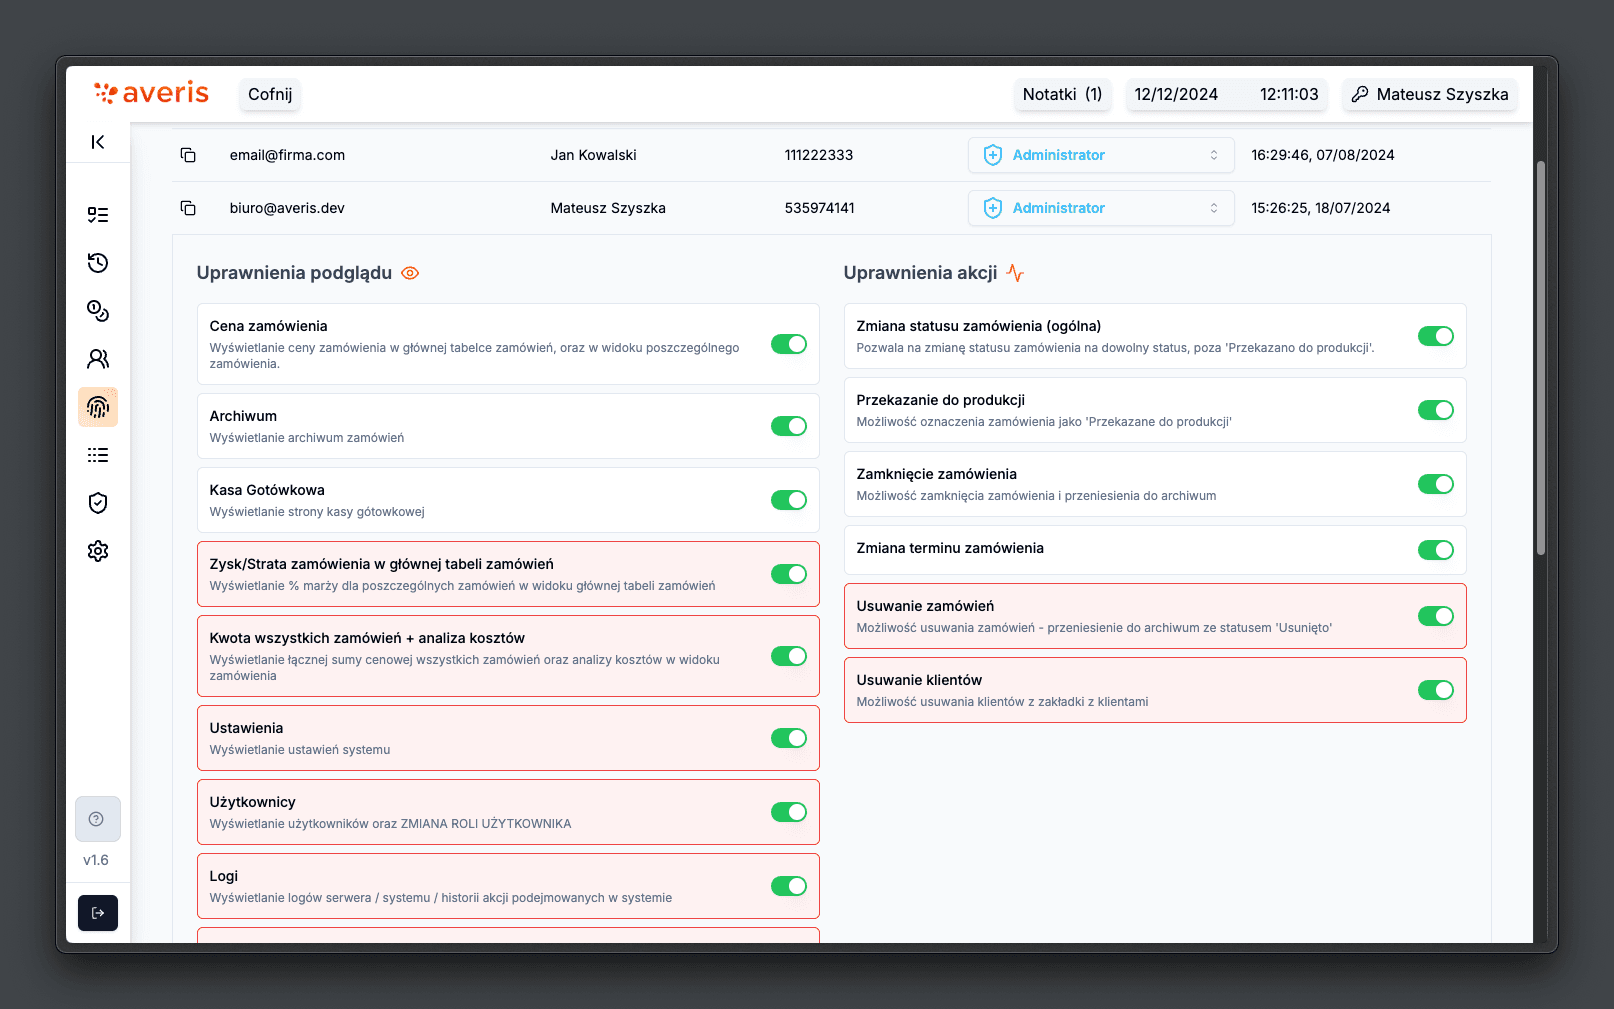Toggle Zmiana terminu zamówienia switch

tap(1436, 550)
